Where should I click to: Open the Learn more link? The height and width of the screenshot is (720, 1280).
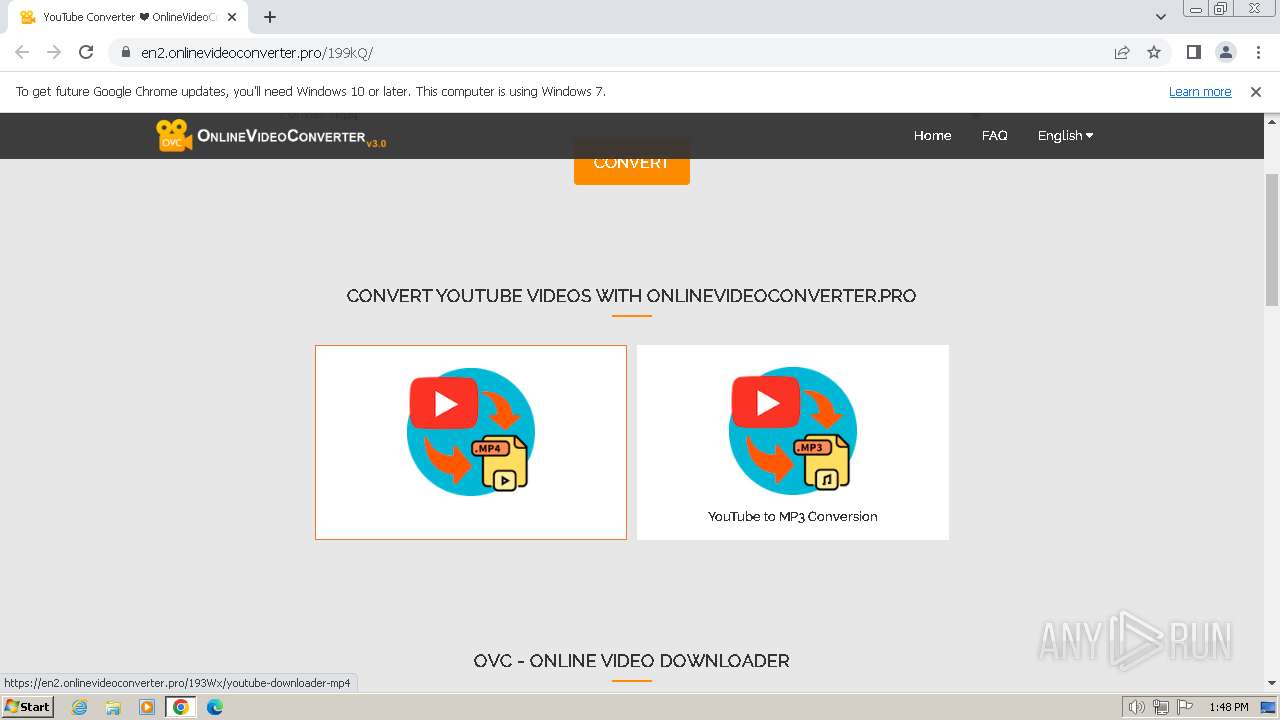1200,91
